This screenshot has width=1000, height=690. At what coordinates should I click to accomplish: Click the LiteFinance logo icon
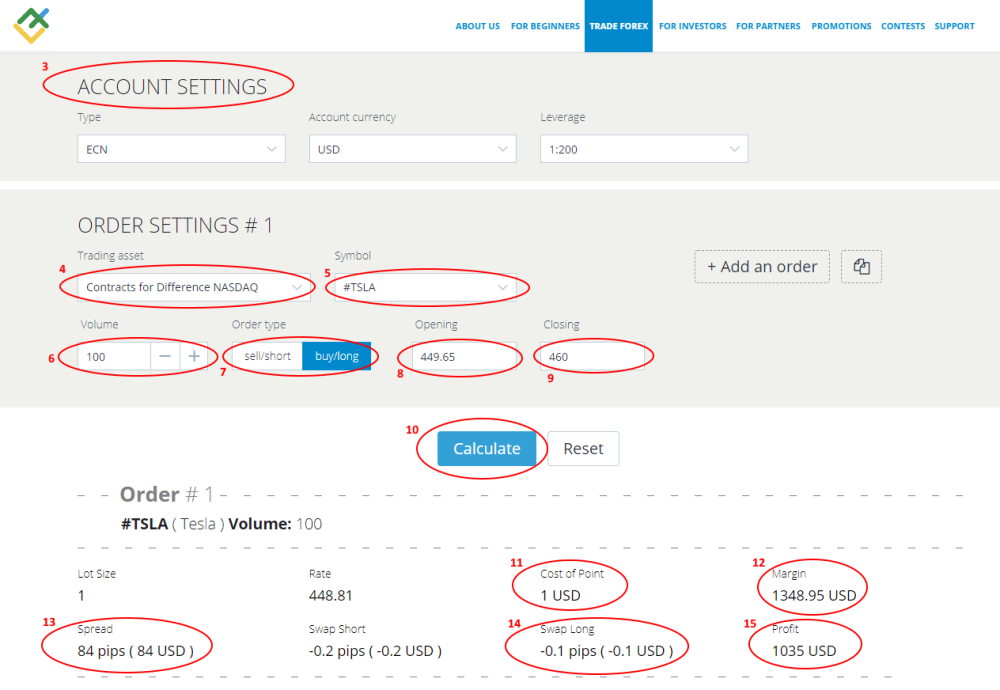point(32,25)
